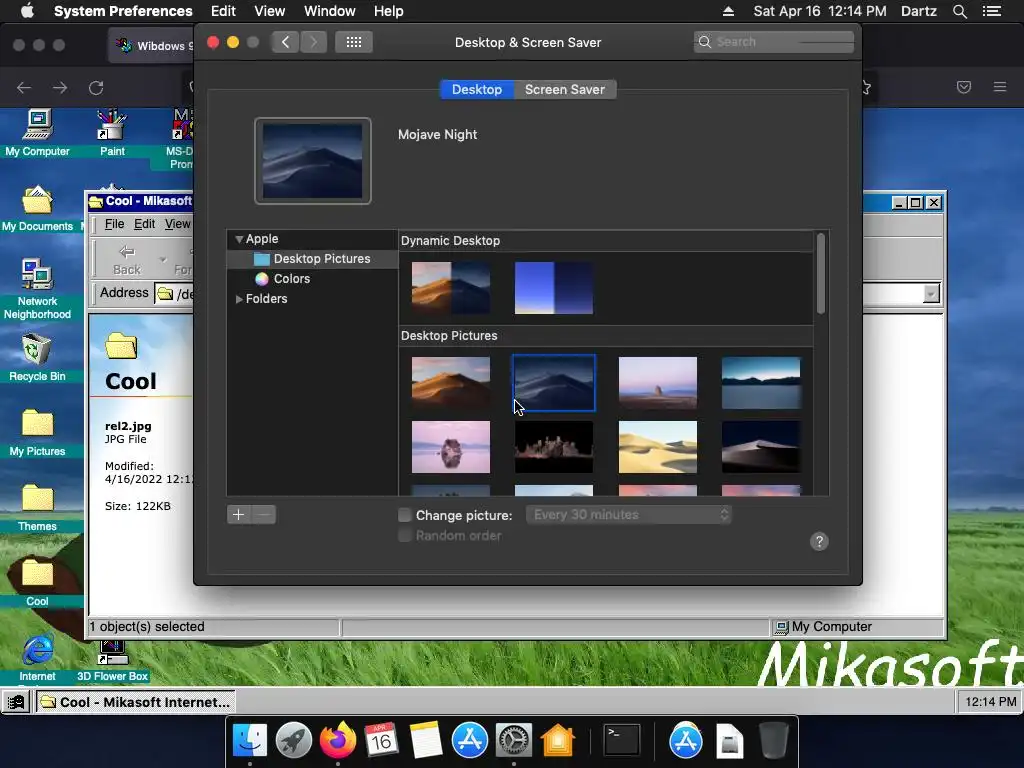Open Spotlight search magnifier in menu bar
Image resolution: width=1024 pixels, height=768 pixels.
point(959,11)
